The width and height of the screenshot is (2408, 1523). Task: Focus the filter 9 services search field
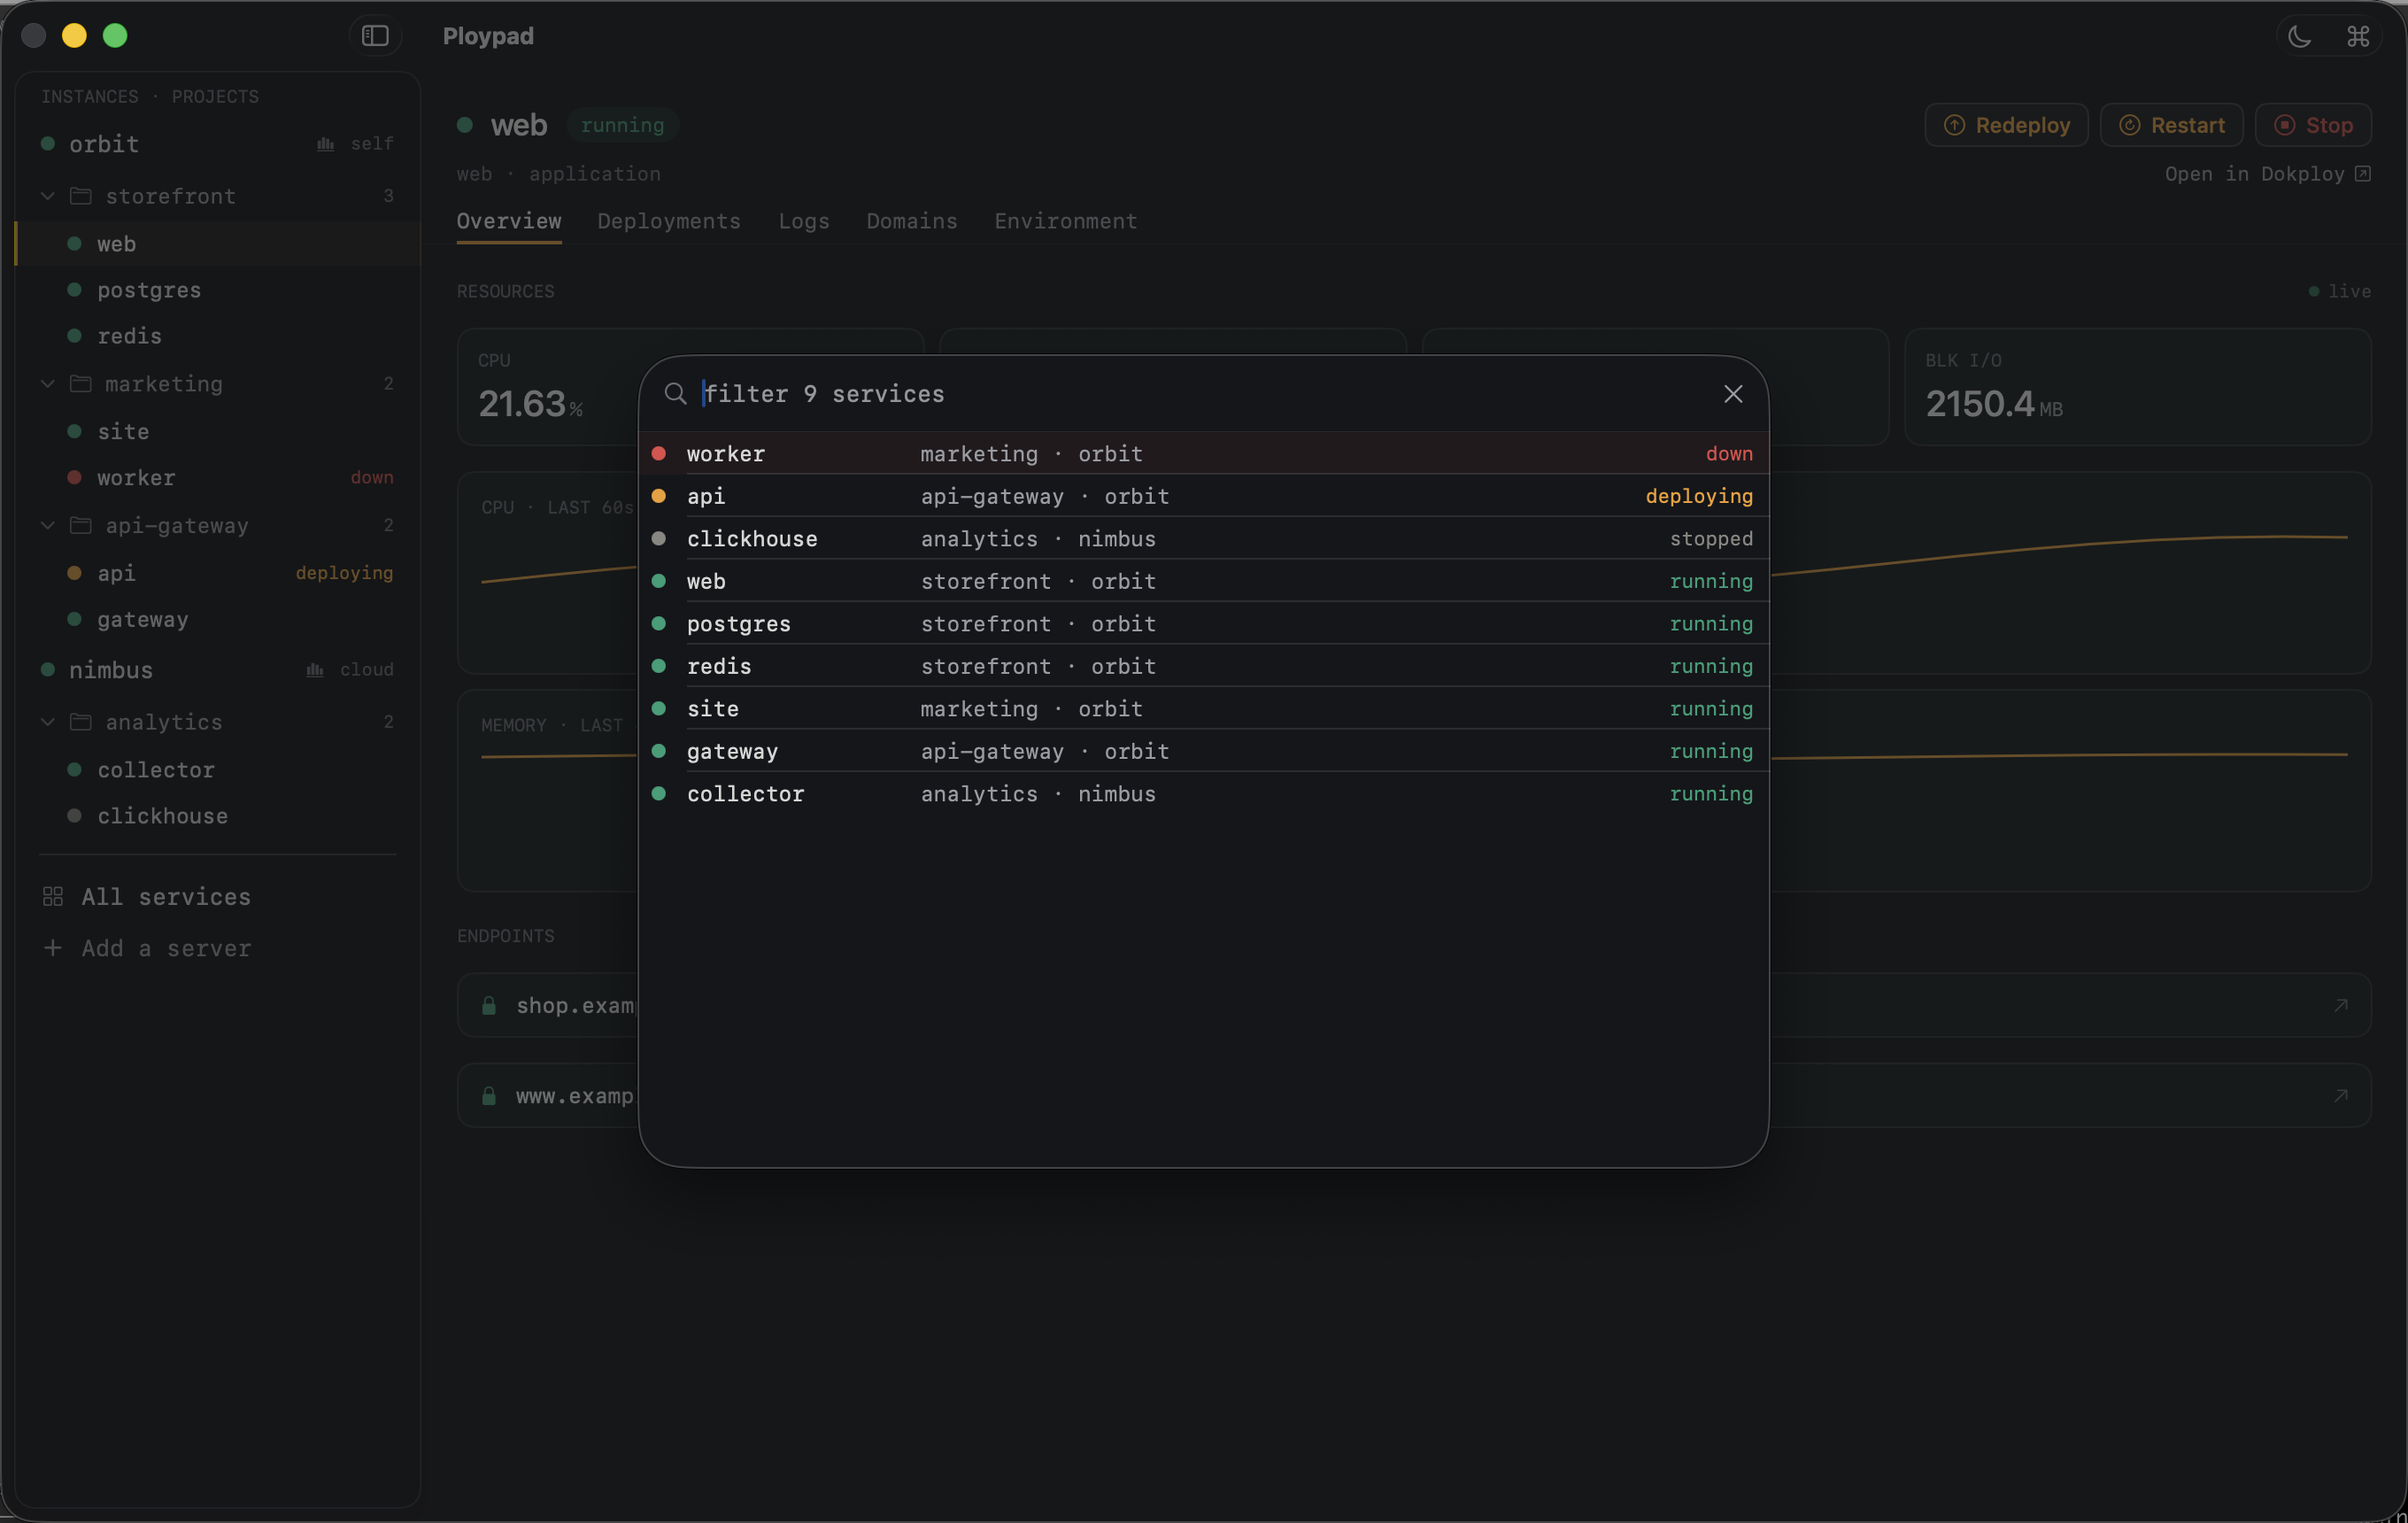(1204, 394)
